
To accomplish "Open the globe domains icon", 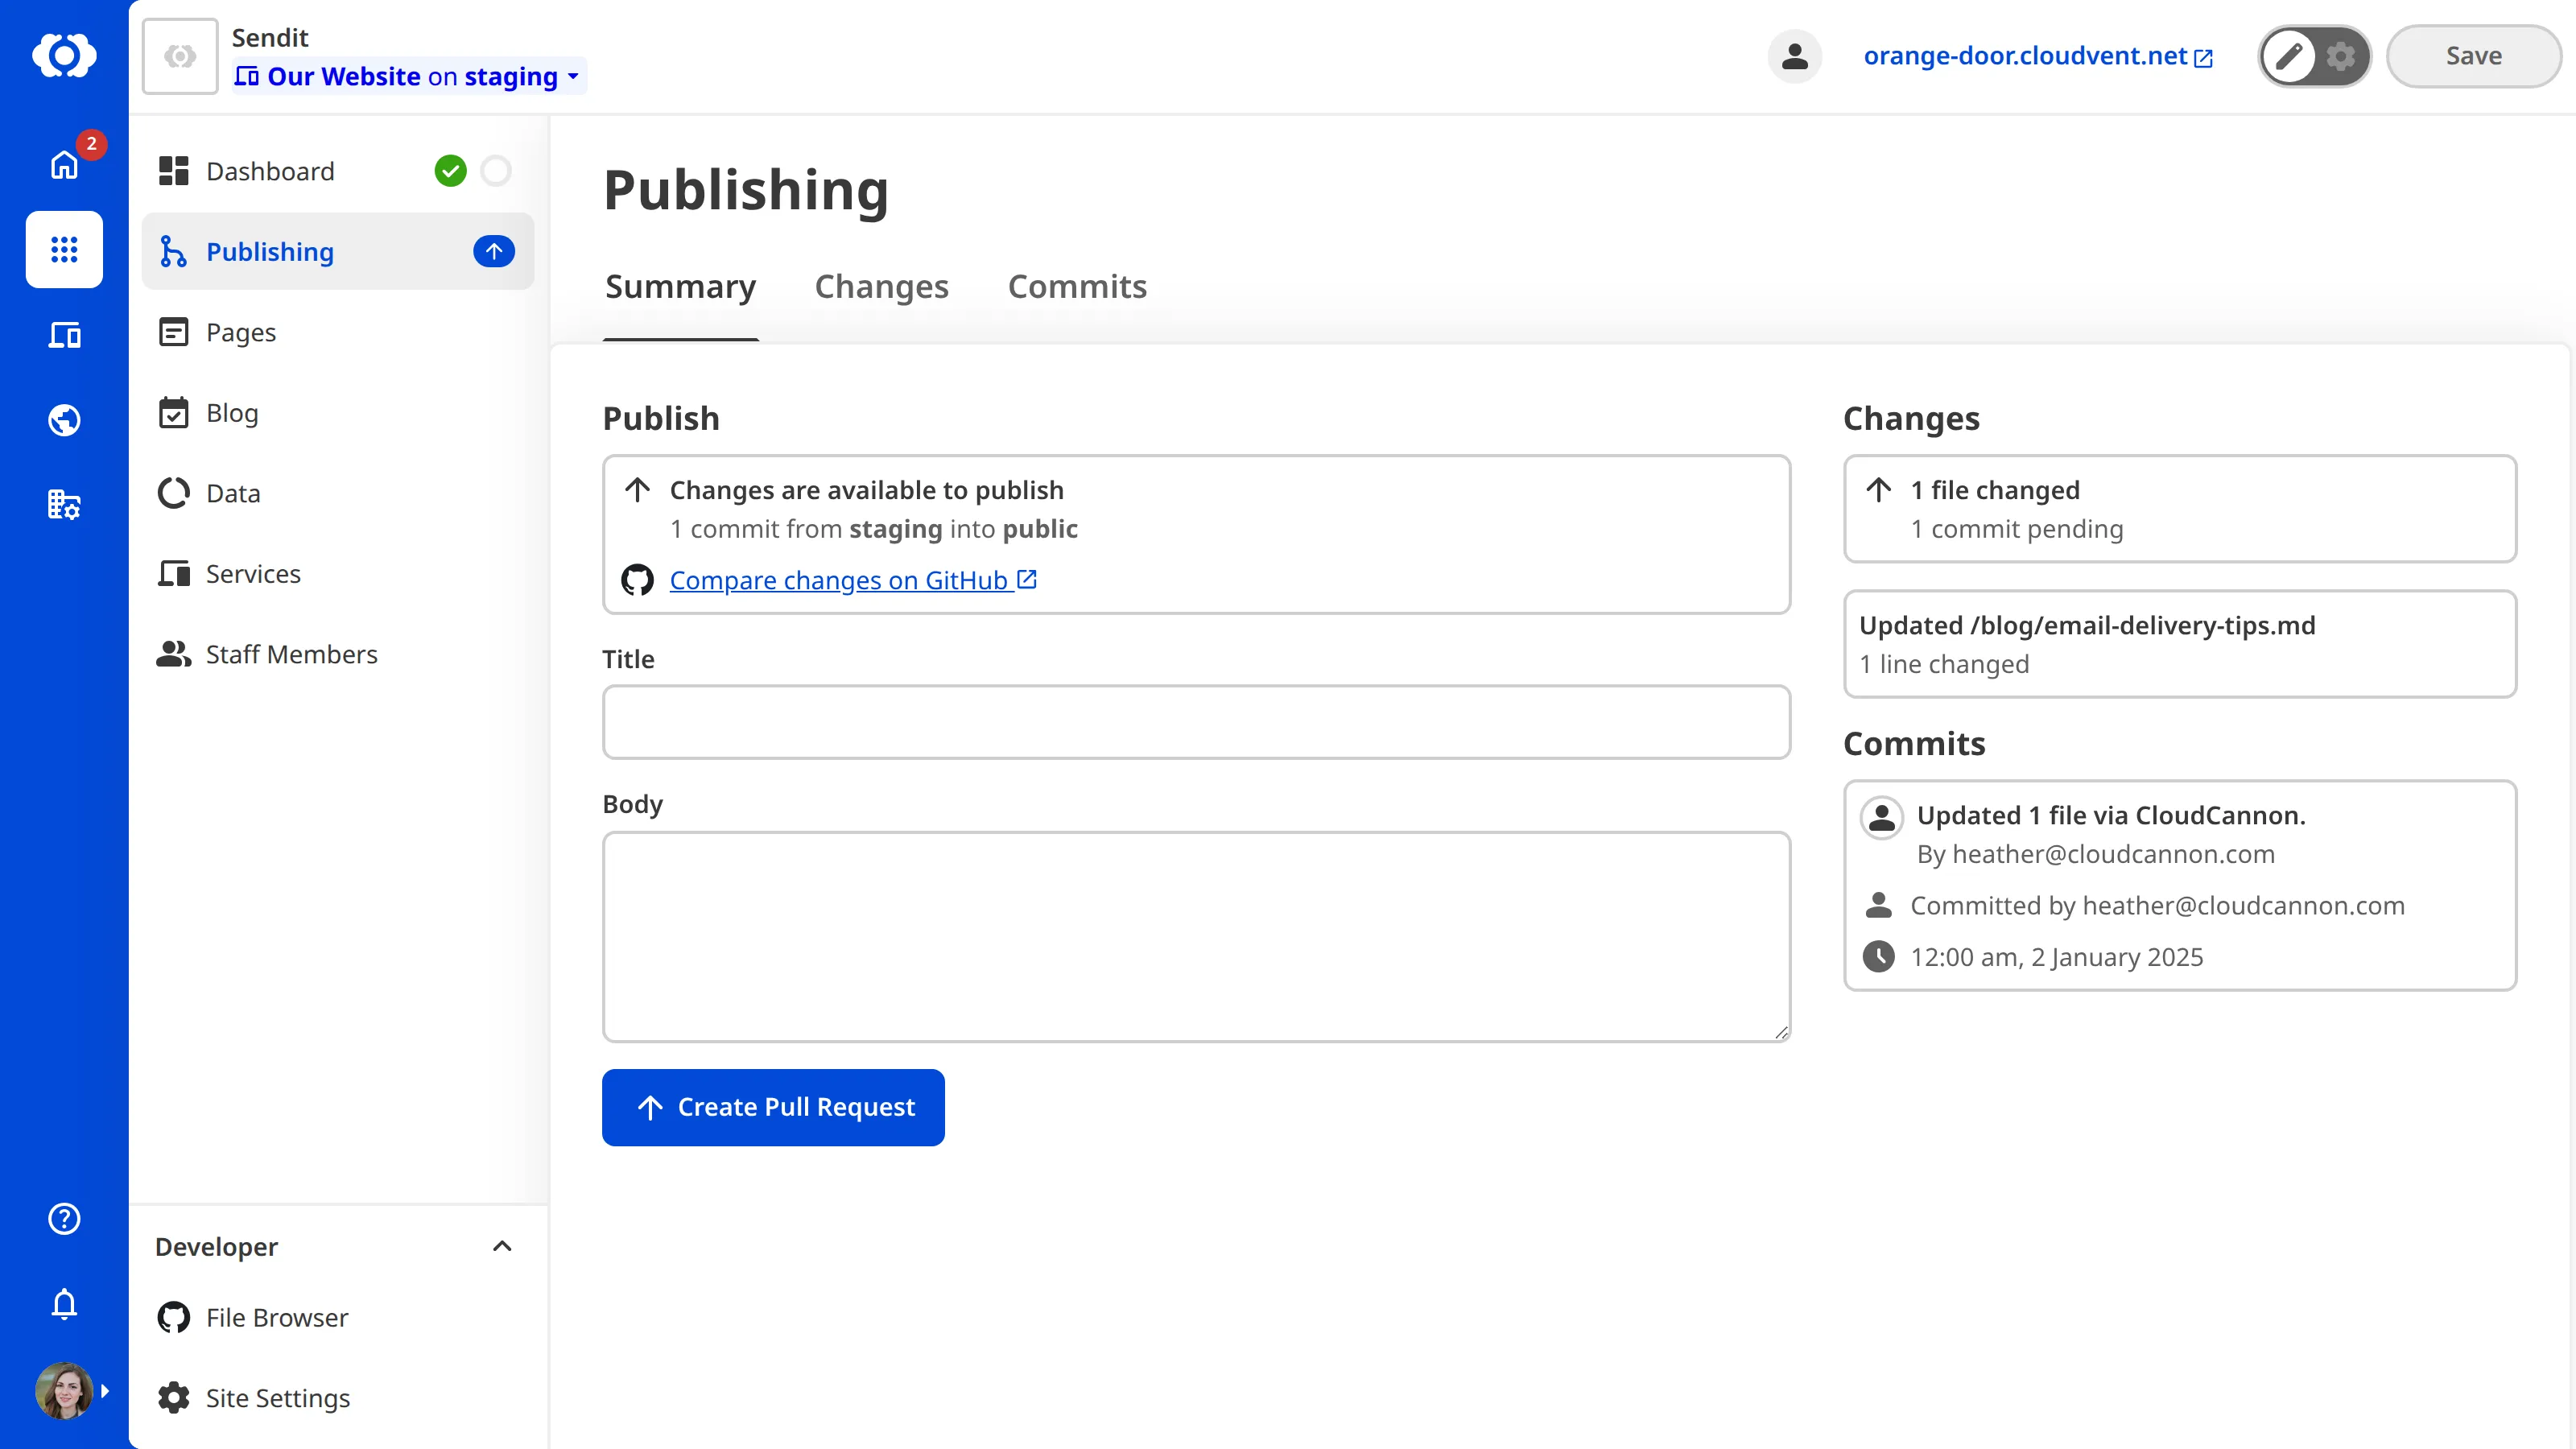I will (x=64, y=420).
